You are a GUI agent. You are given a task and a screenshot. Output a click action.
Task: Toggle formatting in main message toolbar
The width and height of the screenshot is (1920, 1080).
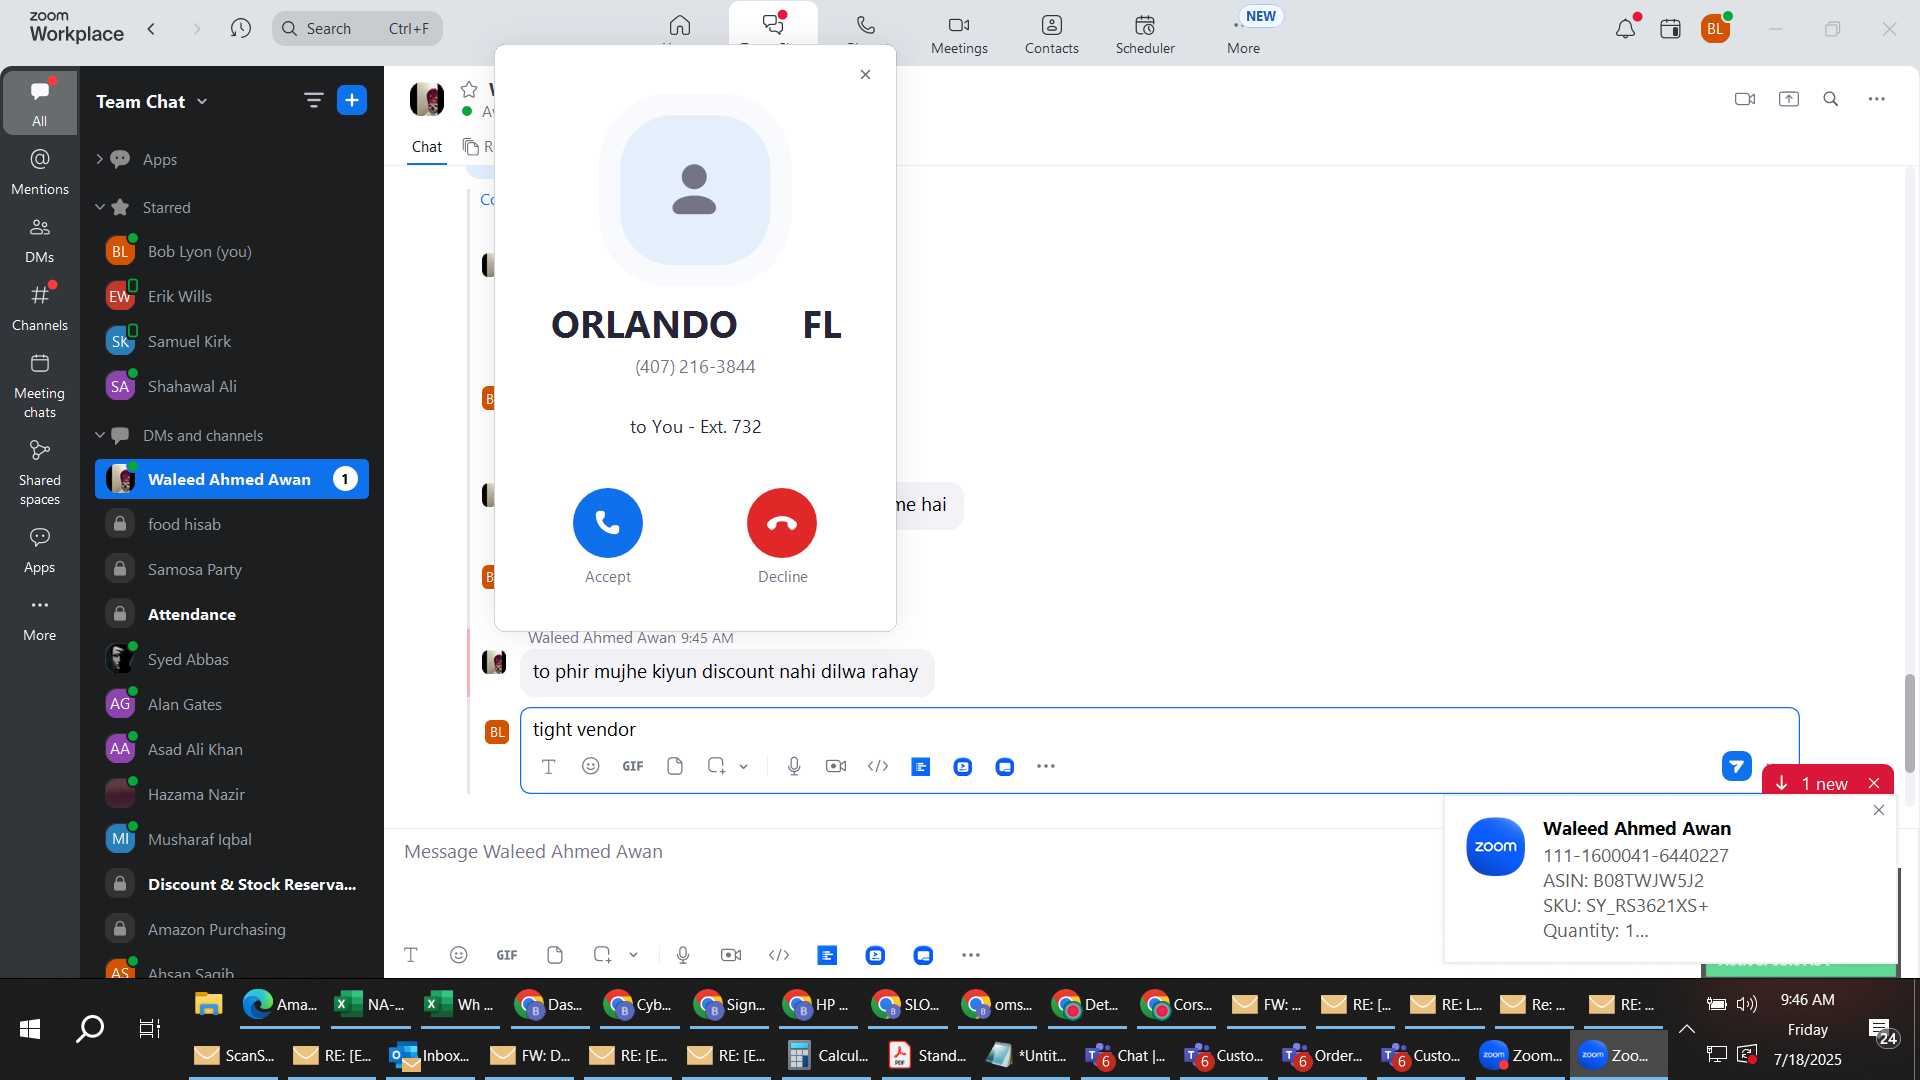pos(411,955)
